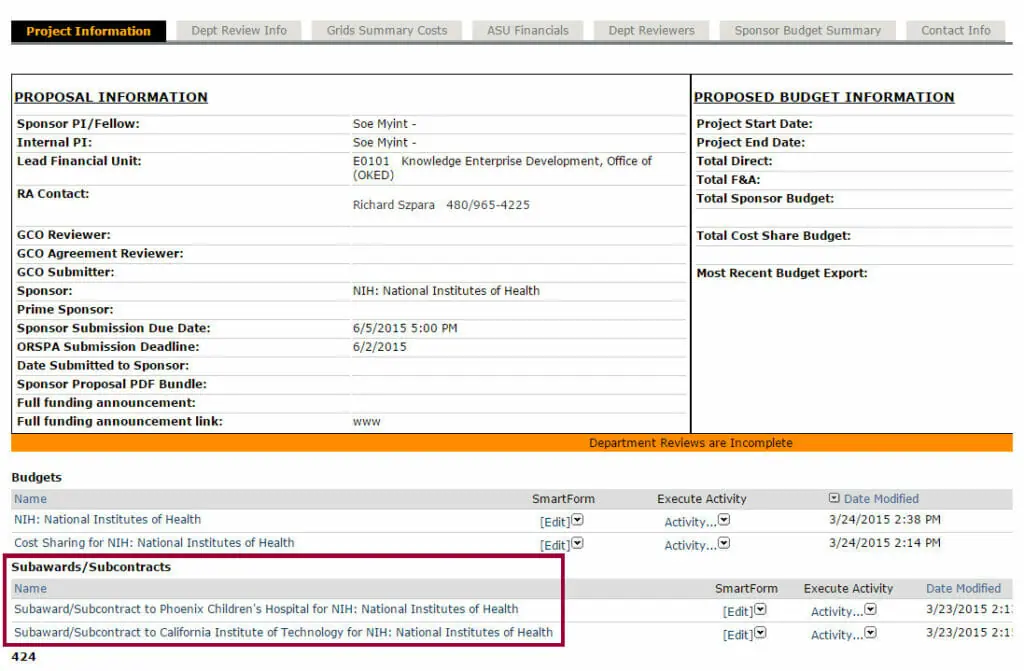View the Contact Info tab
This screenshot has width=1024, height=671.
[x=956, y=31]
